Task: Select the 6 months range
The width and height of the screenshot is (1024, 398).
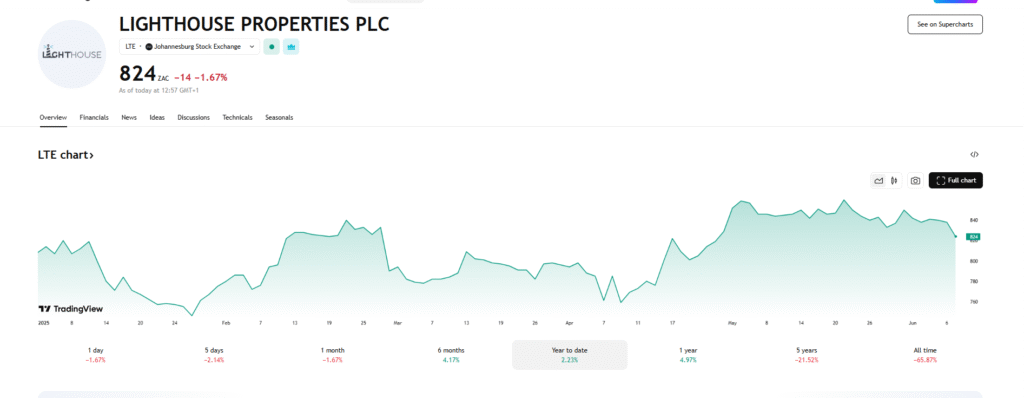Action: (x=451, y=355)
